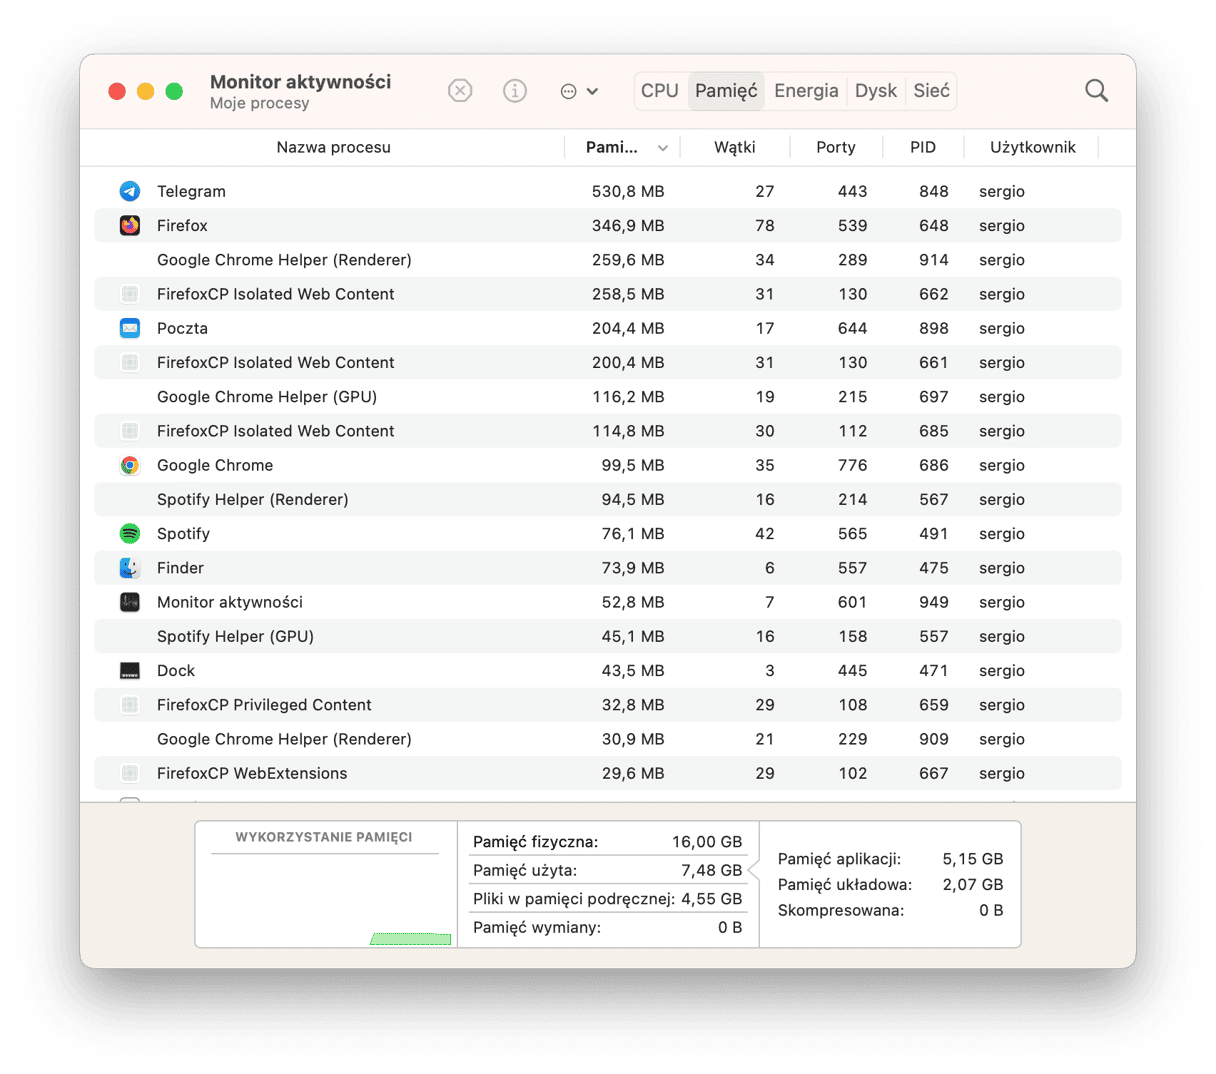The width and height of the screenshot is (1216, 1074).
Task: Open process info with the (i) icon
Action: click(x=515, y=91)
